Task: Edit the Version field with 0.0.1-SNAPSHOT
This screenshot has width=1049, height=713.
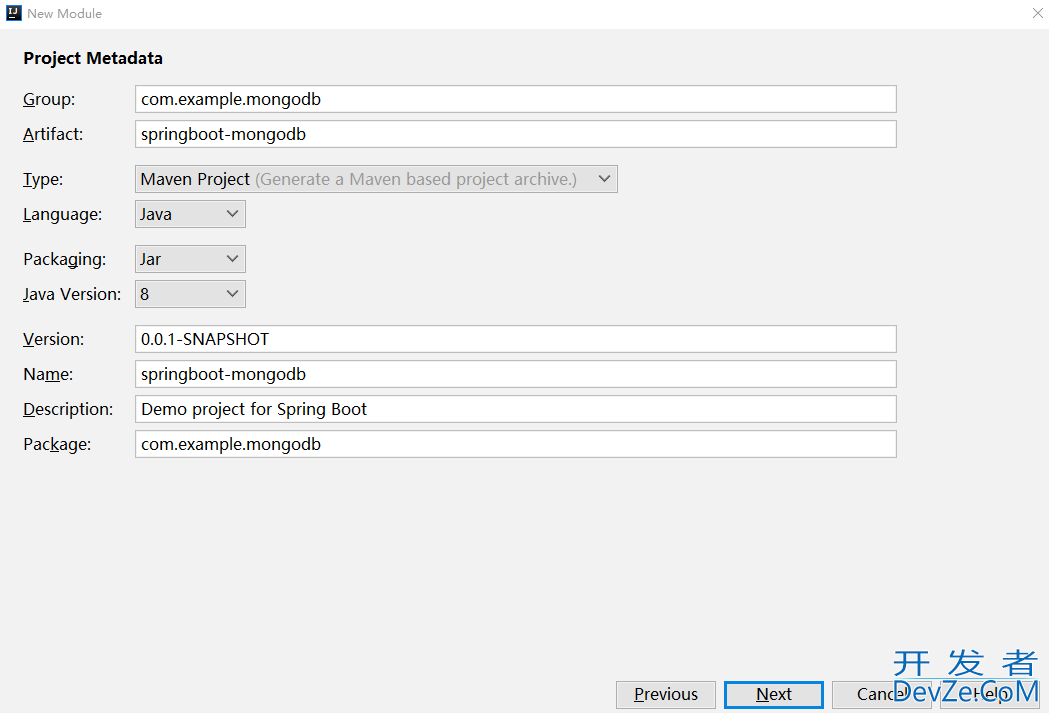Action: 515,339
